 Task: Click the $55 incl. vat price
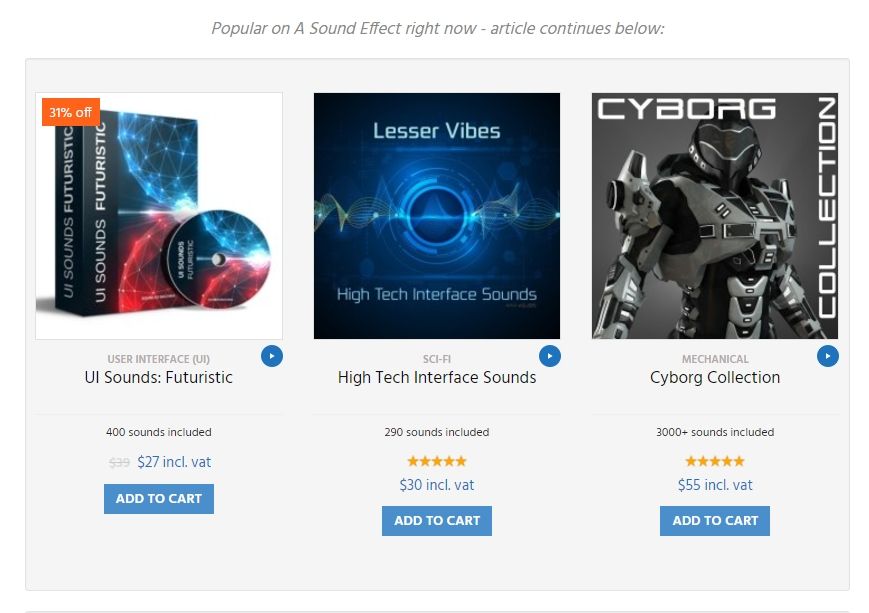715,485
